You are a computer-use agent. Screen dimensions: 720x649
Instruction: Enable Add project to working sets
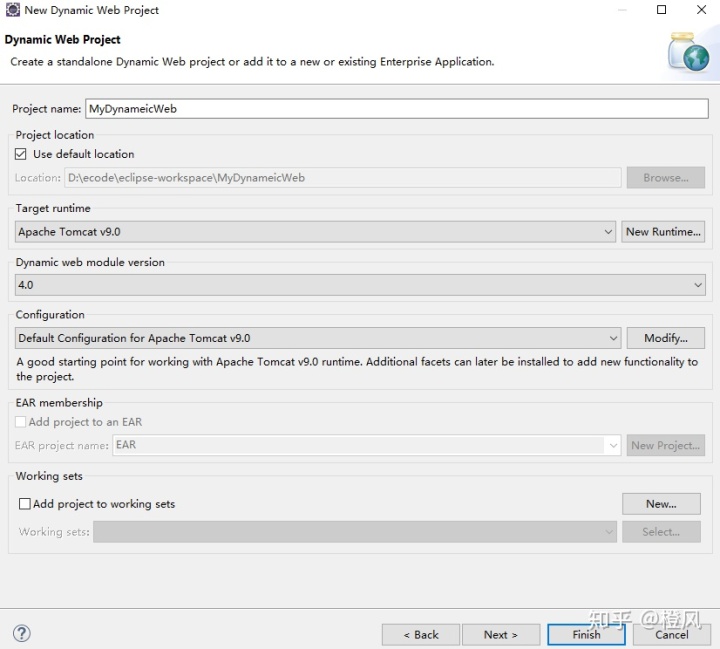[x=25, y=504]
